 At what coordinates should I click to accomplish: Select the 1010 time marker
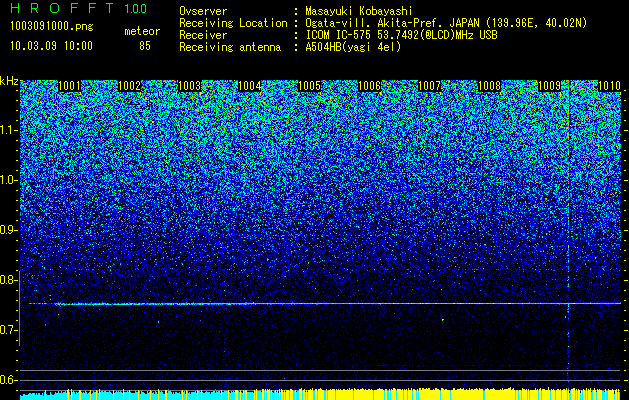(610, 86)
